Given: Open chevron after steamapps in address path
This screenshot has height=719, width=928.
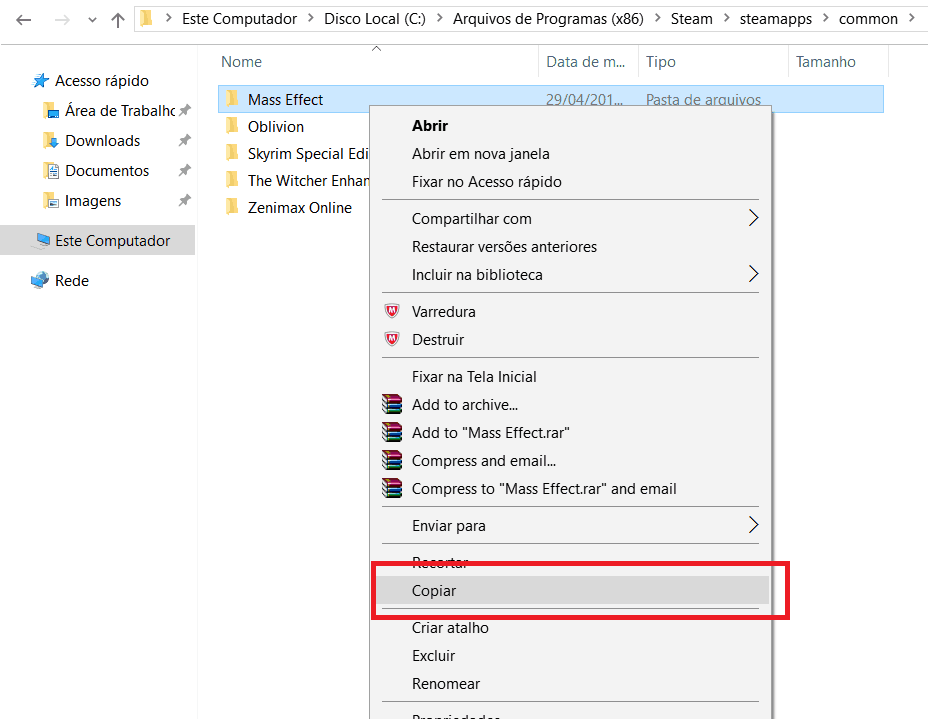Looking at the screenshot, I should click(826, 18).
